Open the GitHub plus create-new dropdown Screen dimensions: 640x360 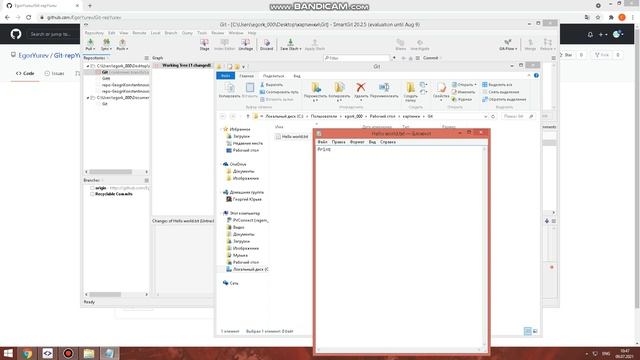603,35
